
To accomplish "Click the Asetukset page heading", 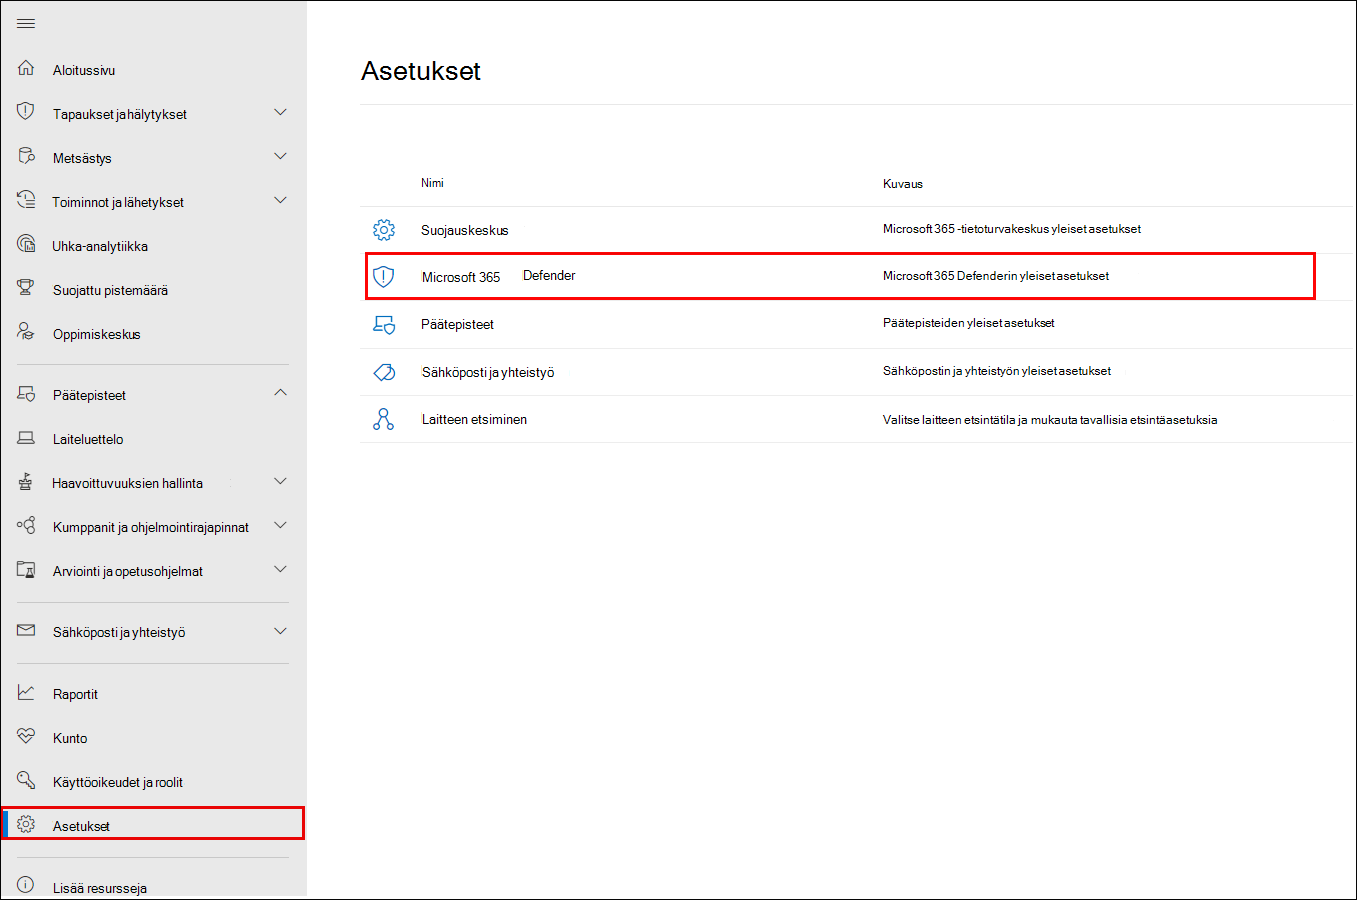I will (421, 71).
